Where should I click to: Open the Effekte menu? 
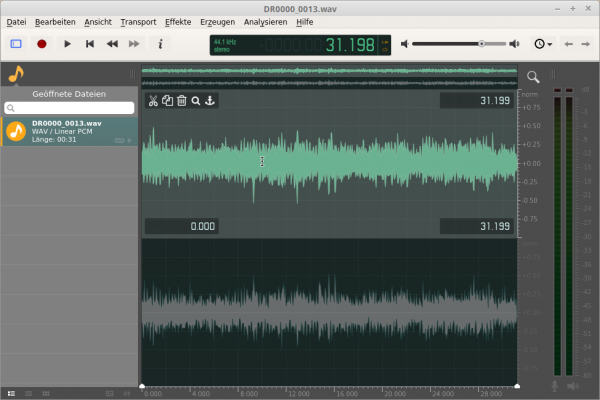click(178, 22)
